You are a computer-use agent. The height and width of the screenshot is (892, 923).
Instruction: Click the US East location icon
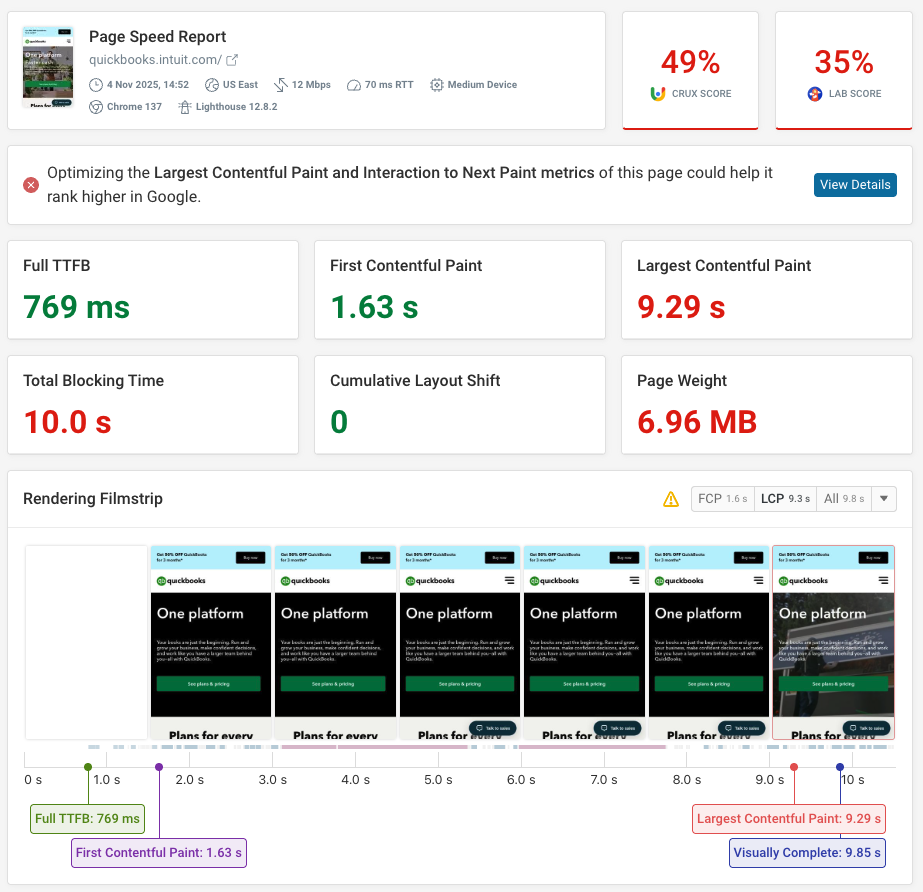point(211,84)
